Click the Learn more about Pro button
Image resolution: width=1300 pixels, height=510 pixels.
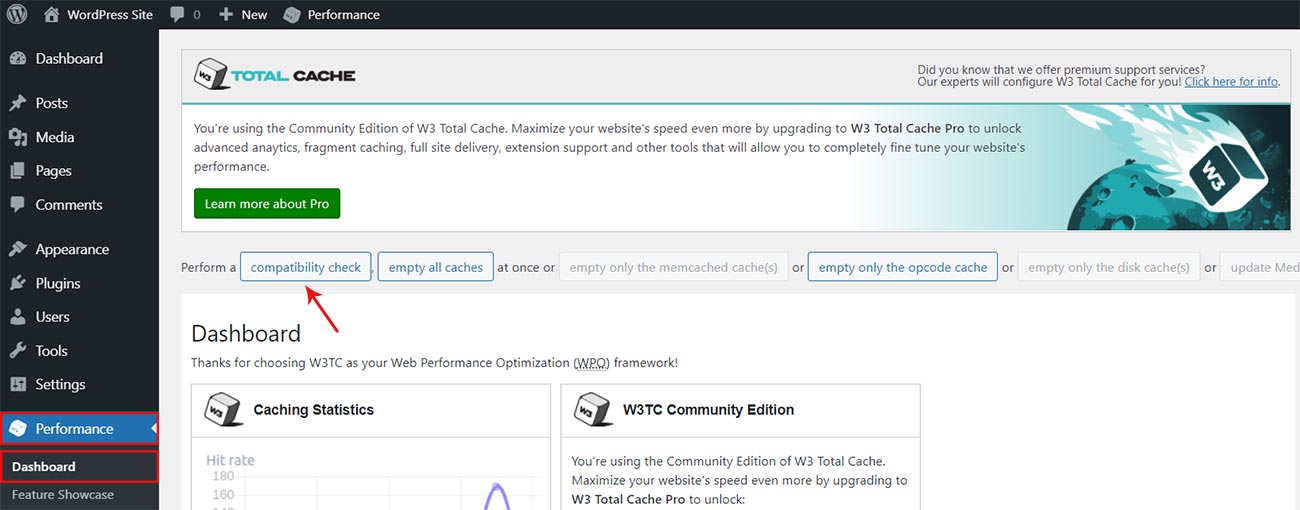pos(267,204)
